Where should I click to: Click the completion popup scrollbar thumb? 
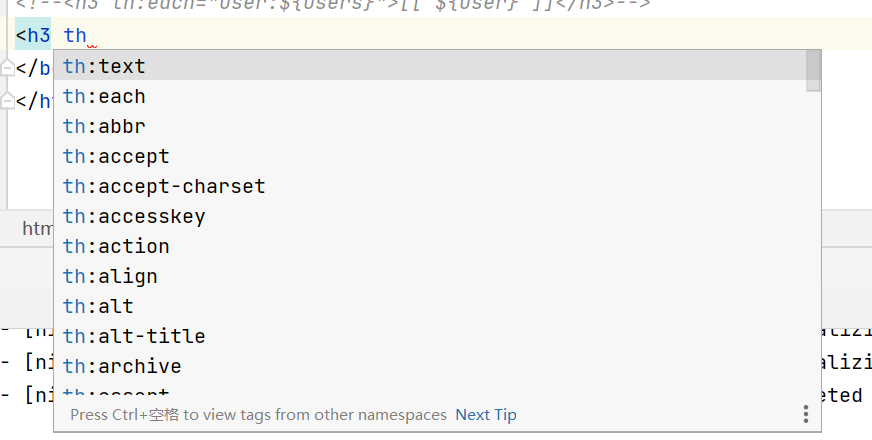pos(813,71)
